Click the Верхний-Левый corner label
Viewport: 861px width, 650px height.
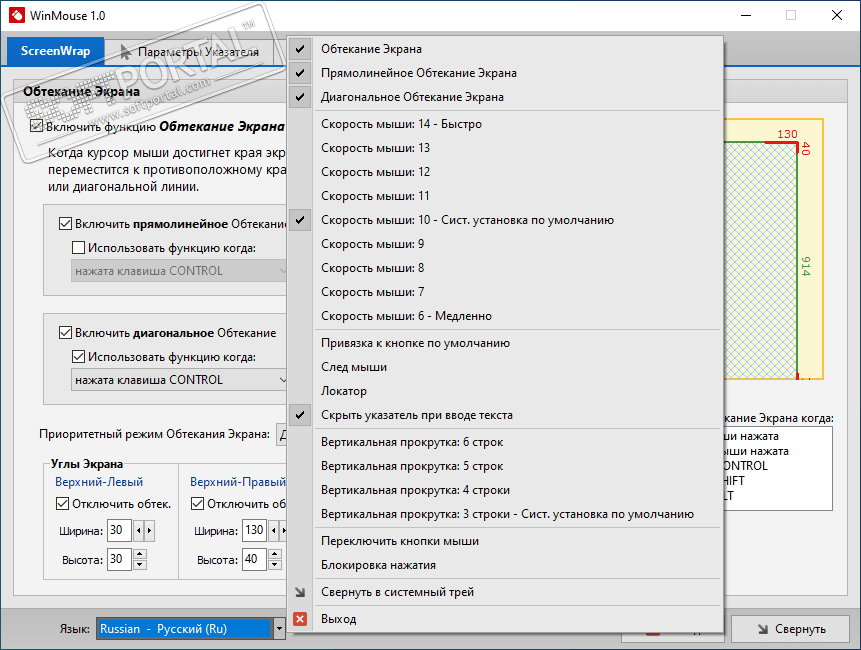[99, 482]
